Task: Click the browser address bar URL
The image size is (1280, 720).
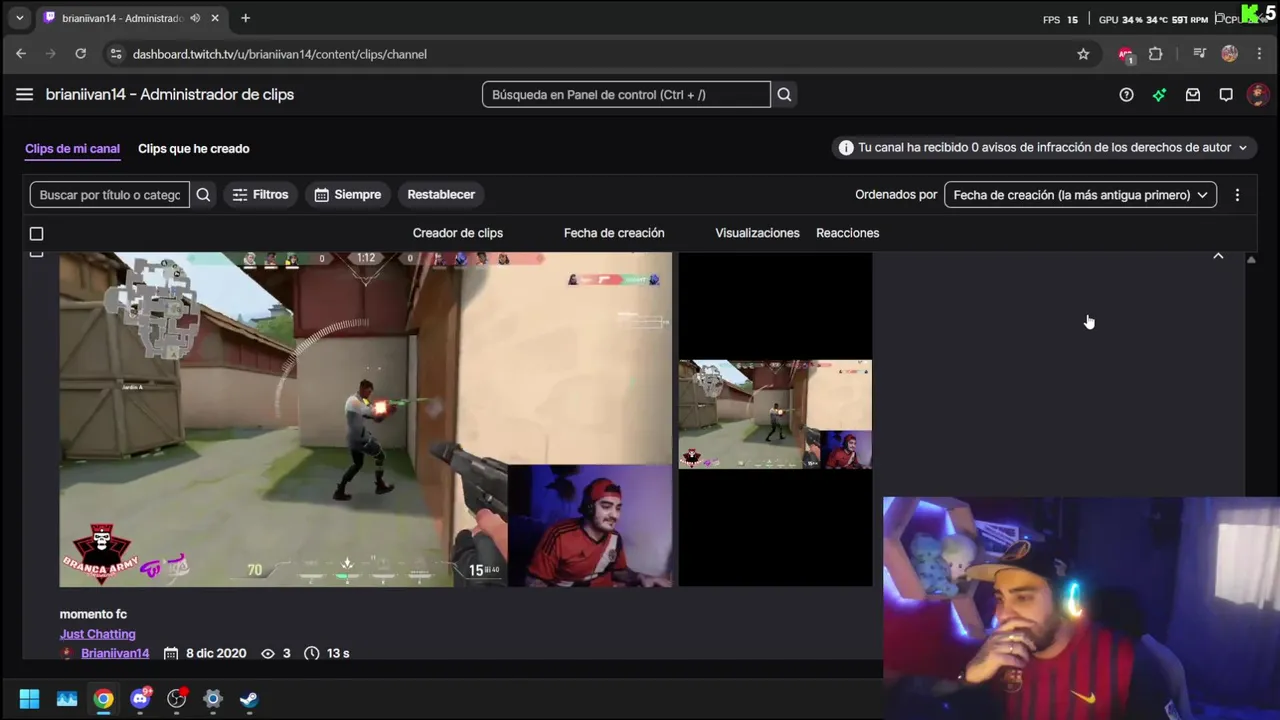Action: [x=279, y=54]
